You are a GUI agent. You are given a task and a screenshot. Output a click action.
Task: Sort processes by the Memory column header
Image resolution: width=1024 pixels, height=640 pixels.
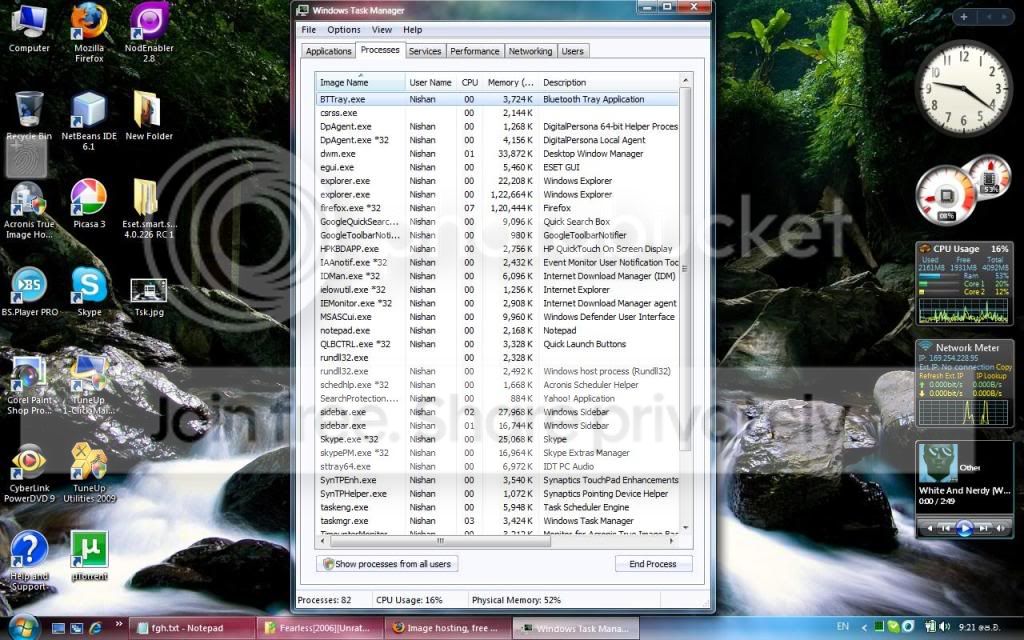511,82
